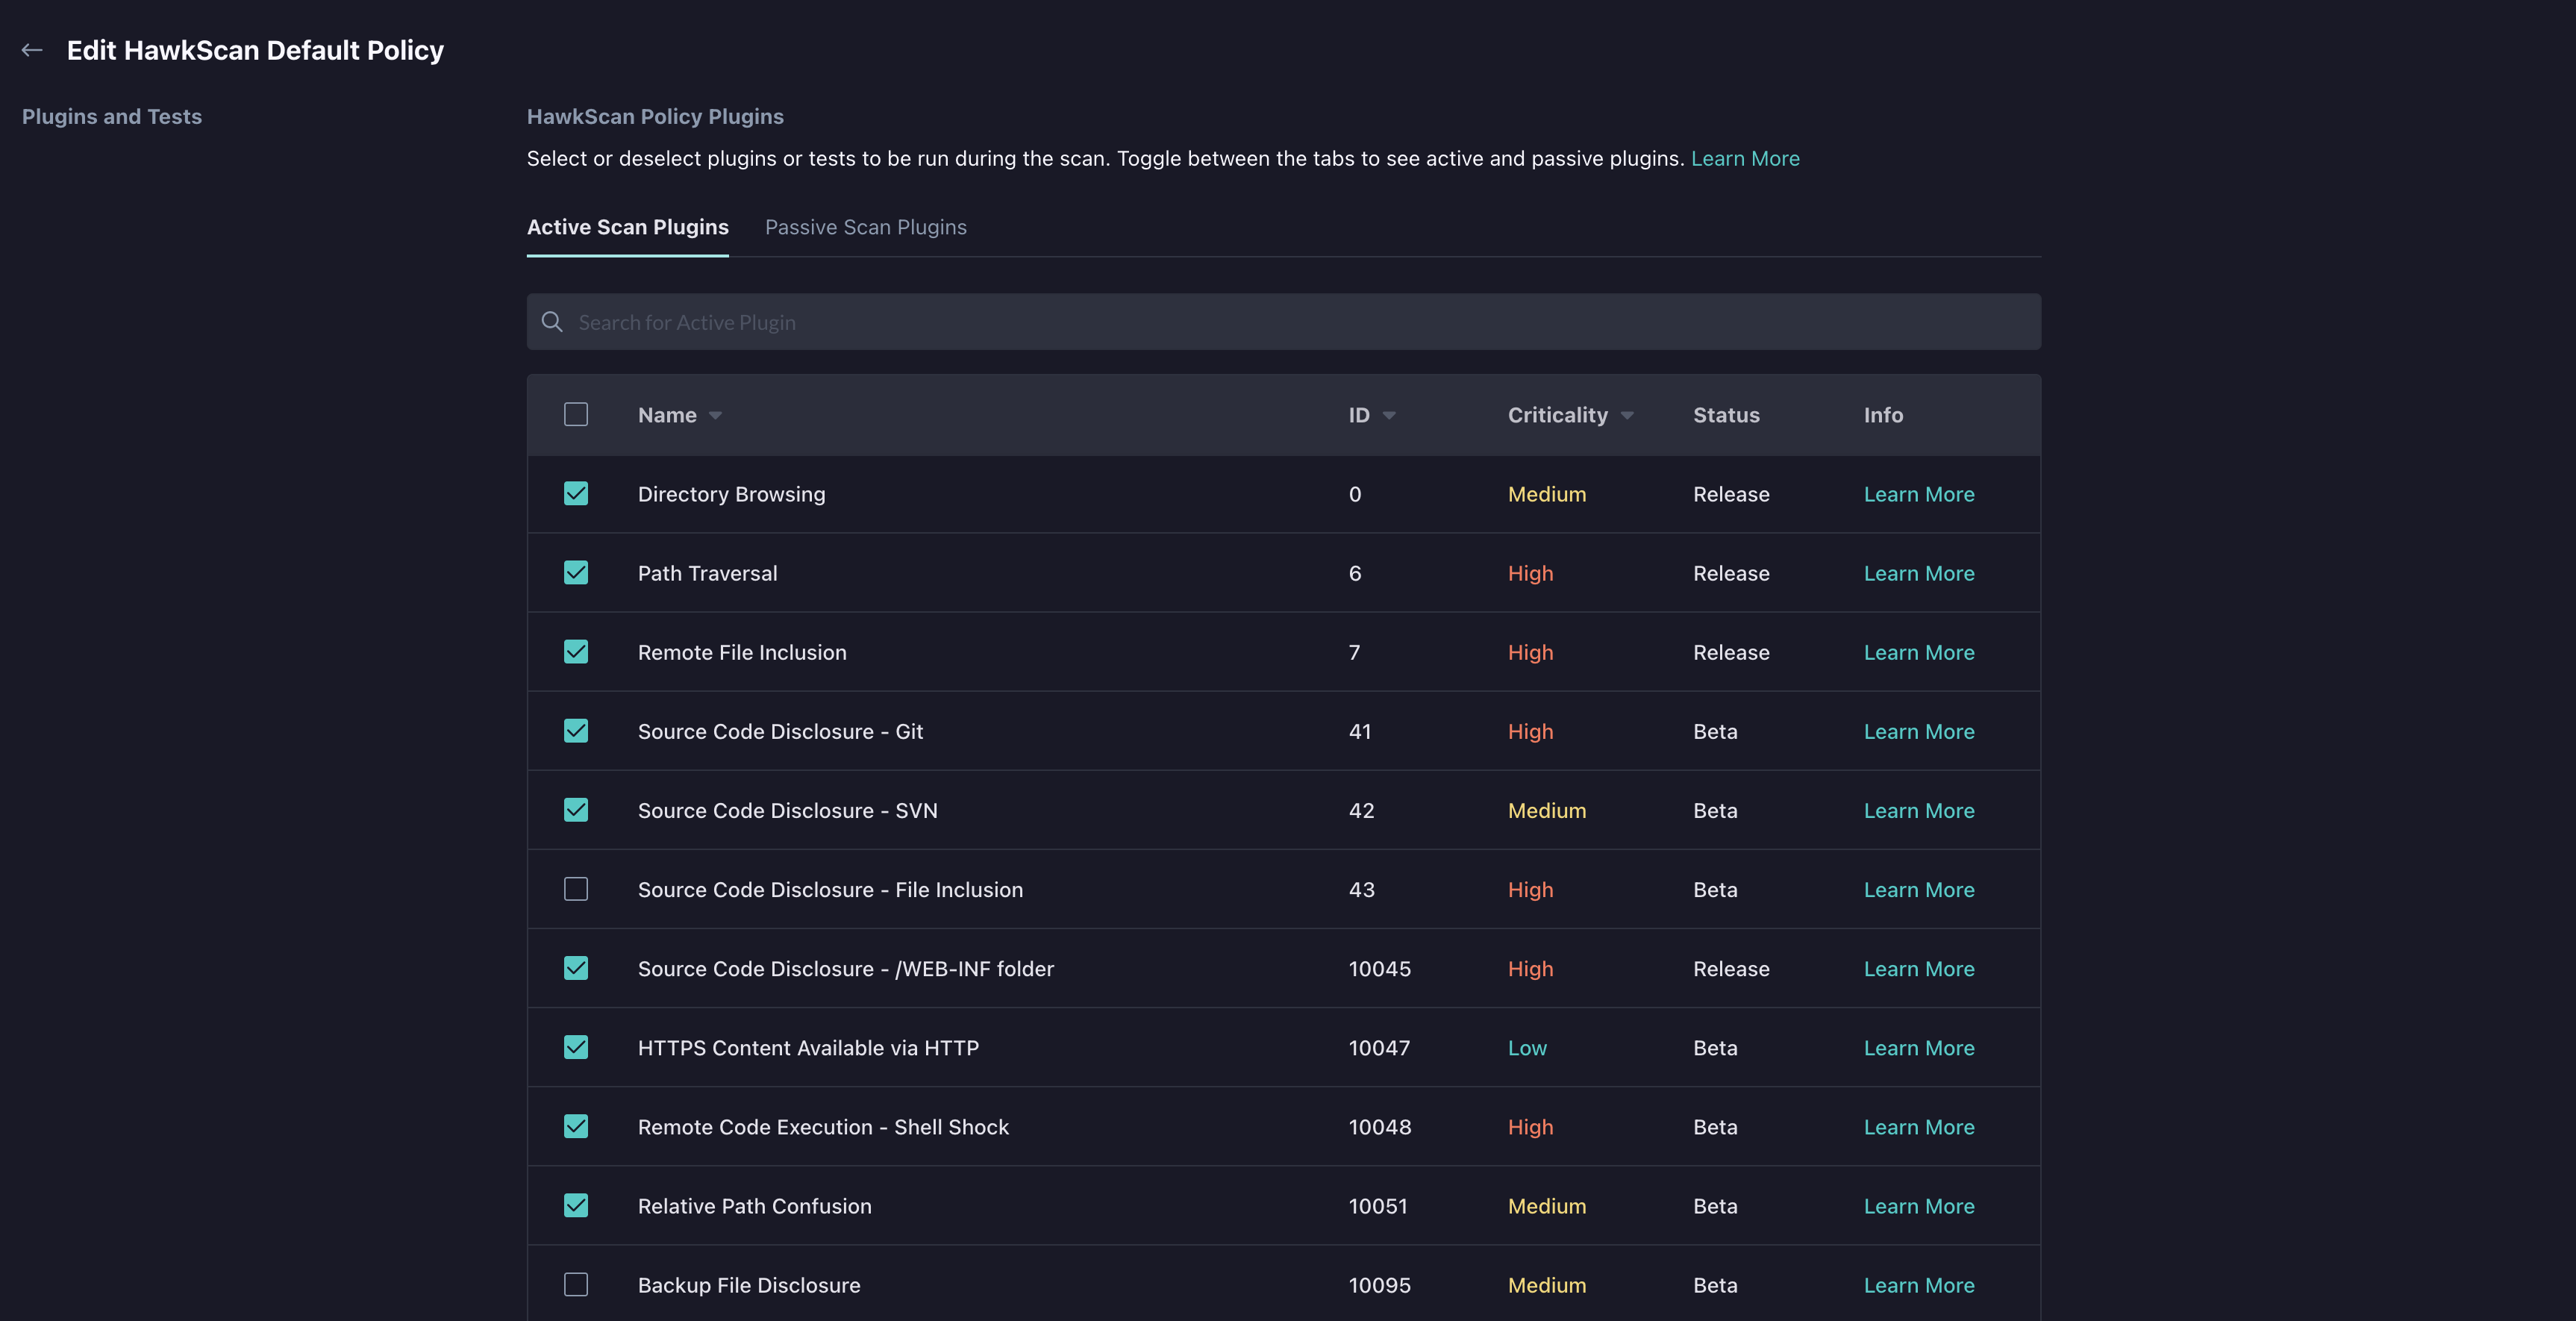Click the magnifying glass search icon
2576x1321 pixels.
click(552, 322)
